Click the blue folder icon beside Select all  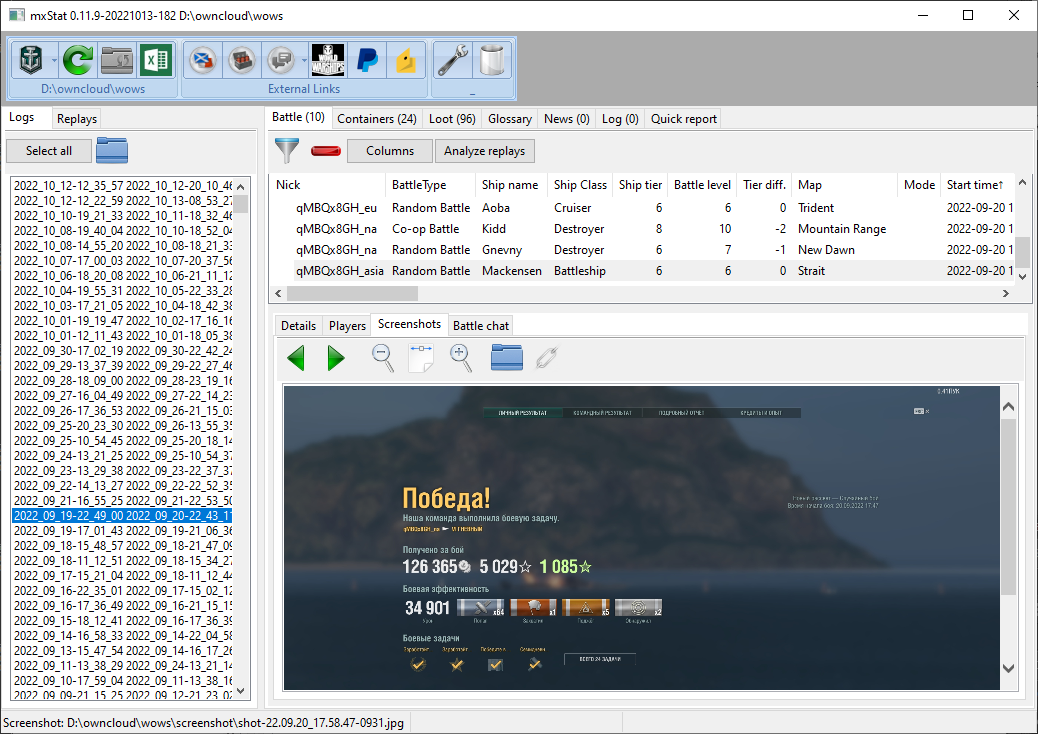112,150
